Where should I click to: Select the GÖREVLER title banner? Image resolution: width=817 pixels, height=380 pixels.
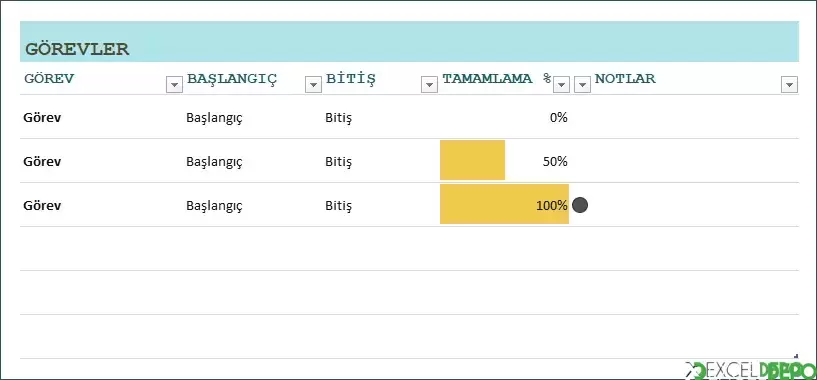point(409,42)
